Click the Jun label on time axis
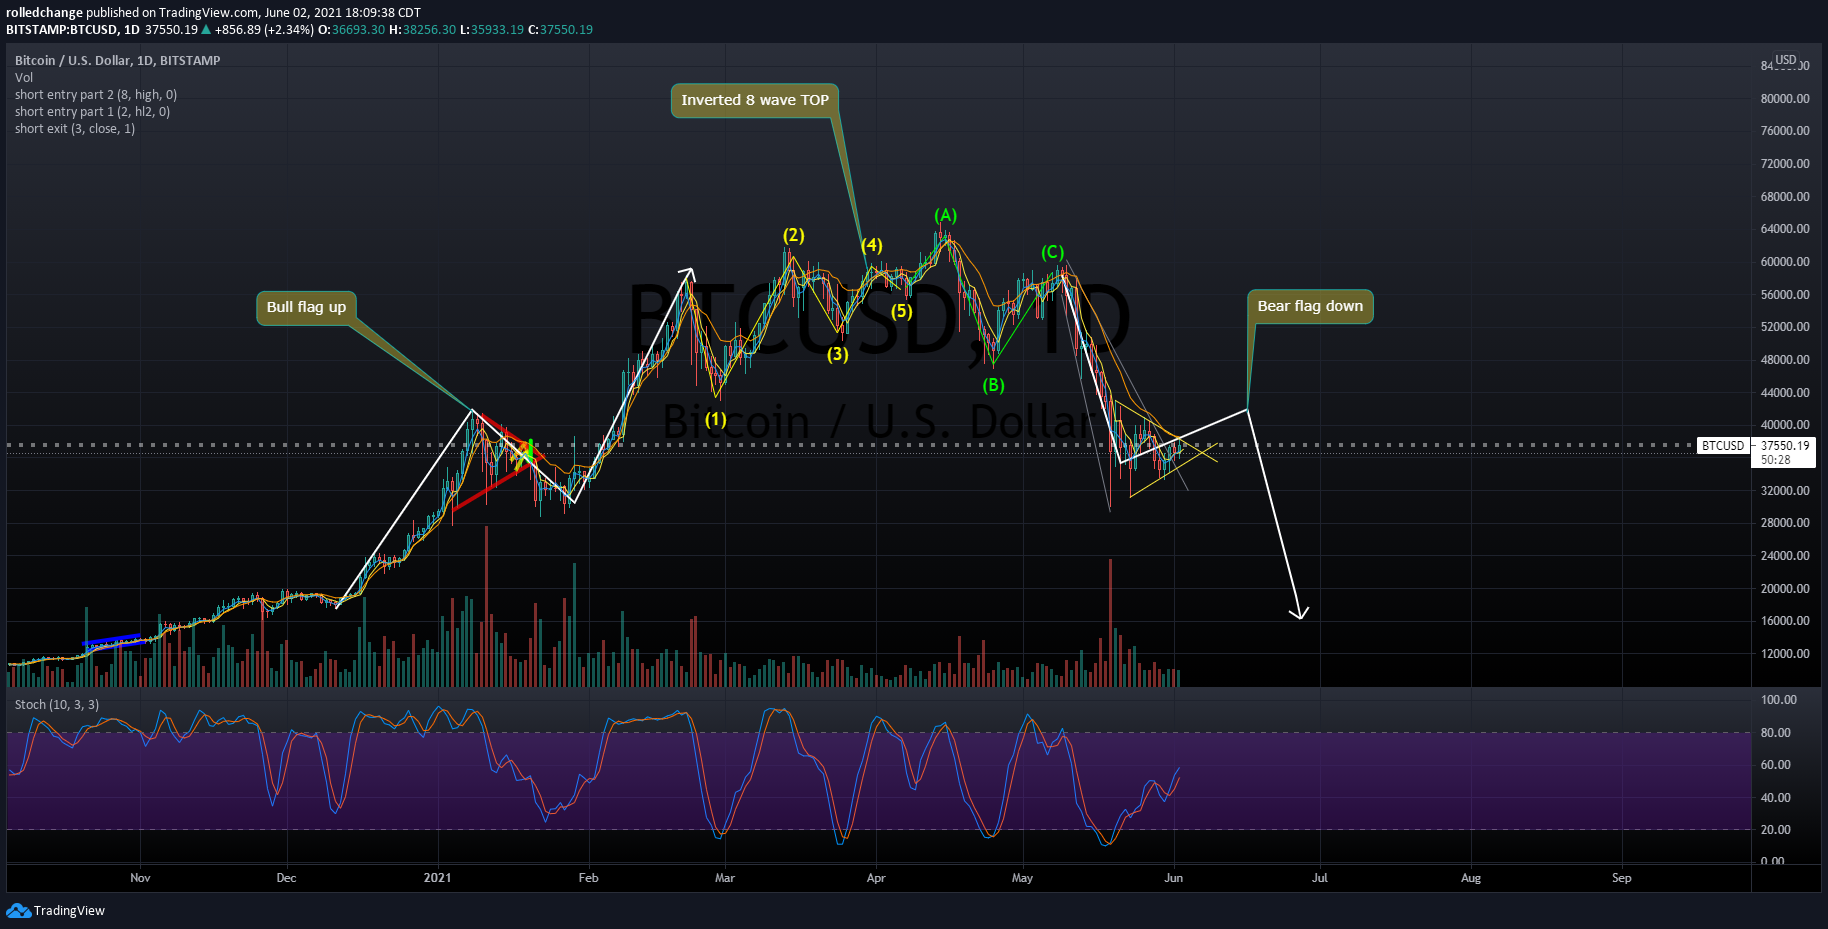 pyautogui.click(x=1174, y=878)
